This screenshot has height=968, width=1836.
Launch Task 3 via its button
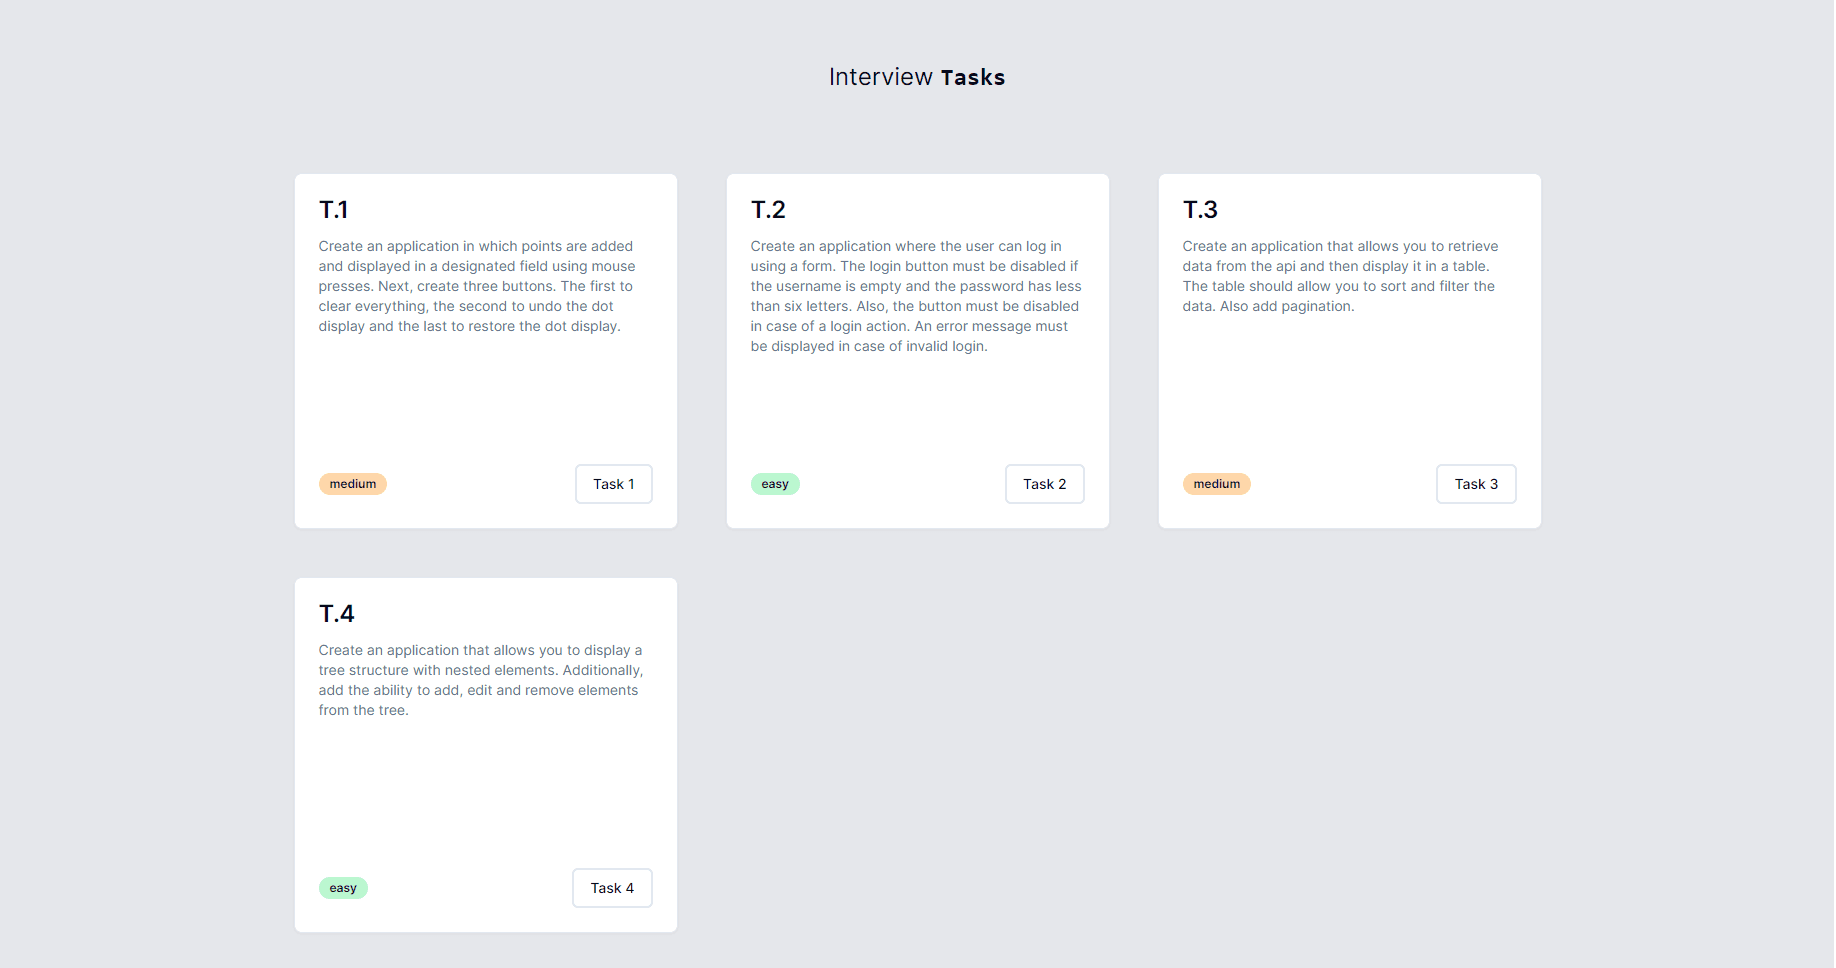(x=1475, y=484)
